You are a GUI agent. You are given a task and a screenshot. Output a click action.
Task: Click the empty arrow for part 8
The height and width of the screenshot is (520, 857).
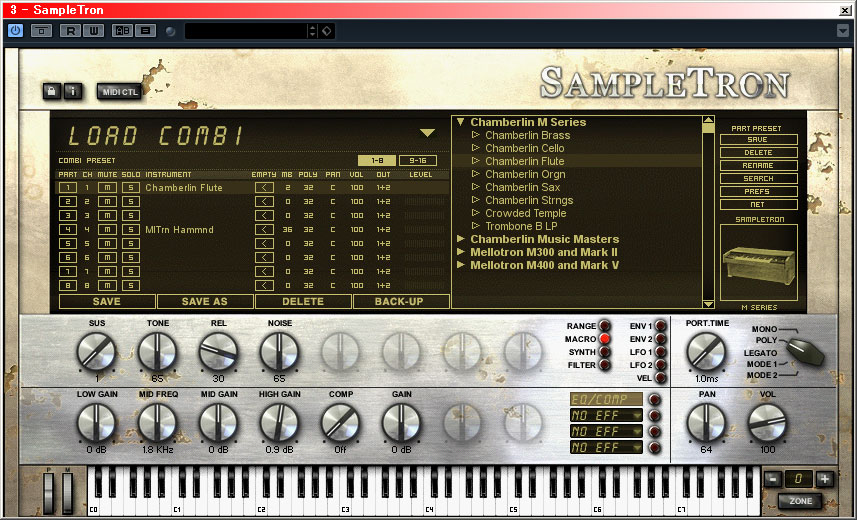click(264, 285)
